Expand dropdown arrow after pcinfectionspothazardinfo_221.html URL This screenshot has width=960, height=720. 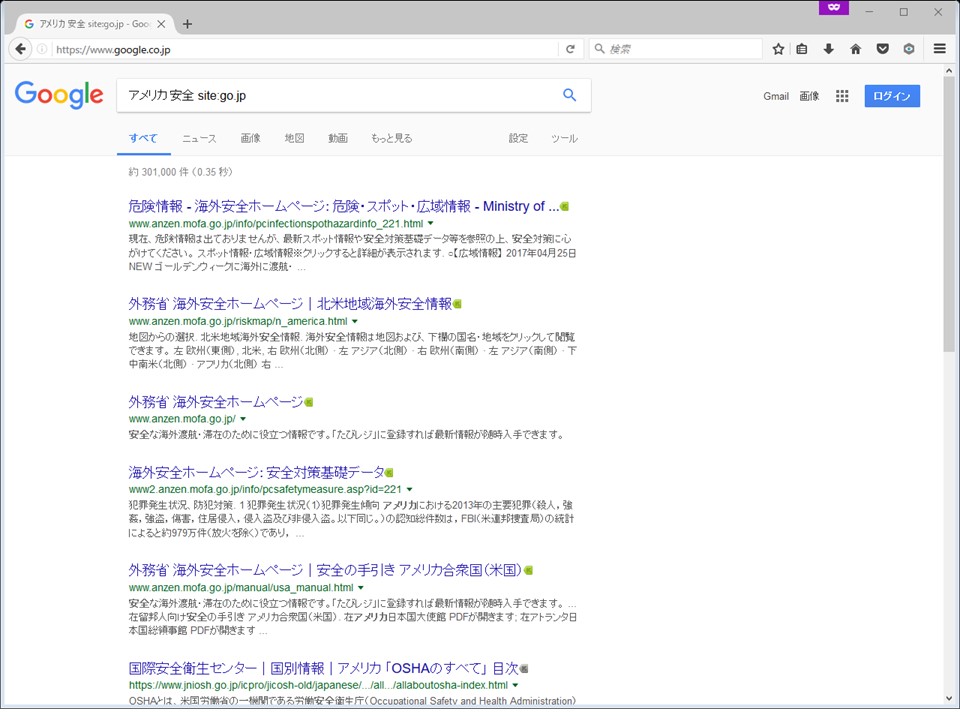pos(430,224)
